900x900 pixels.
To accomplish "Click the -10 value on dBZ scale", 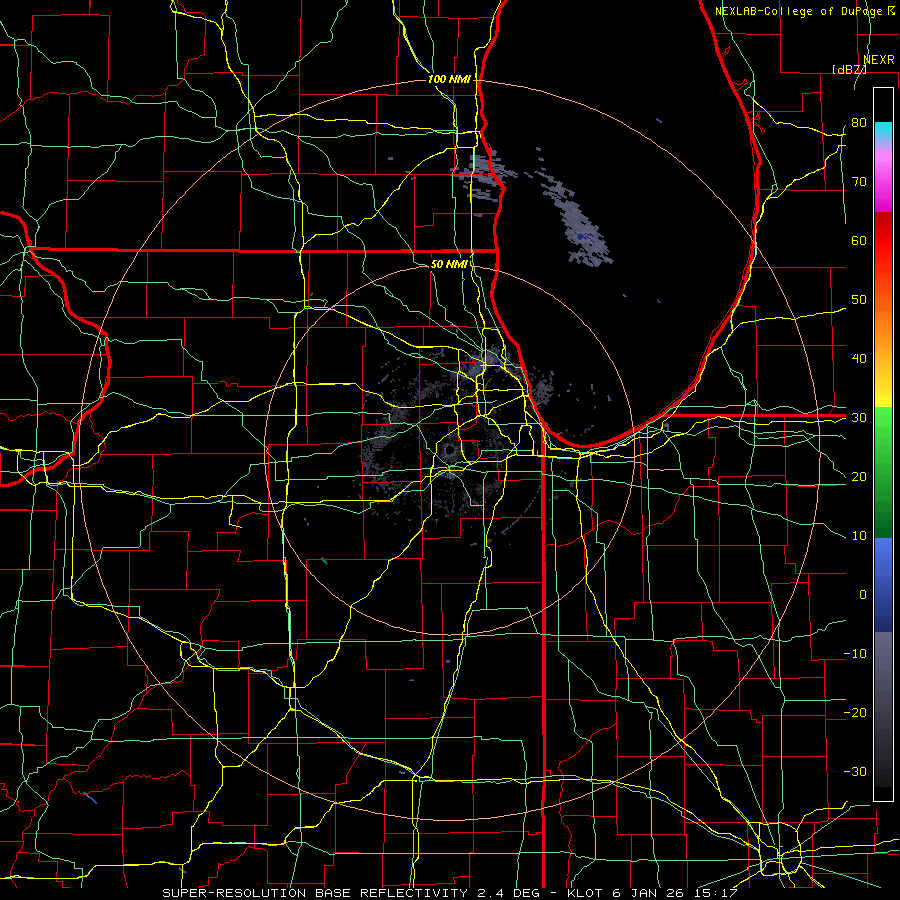I will point(855,653).
